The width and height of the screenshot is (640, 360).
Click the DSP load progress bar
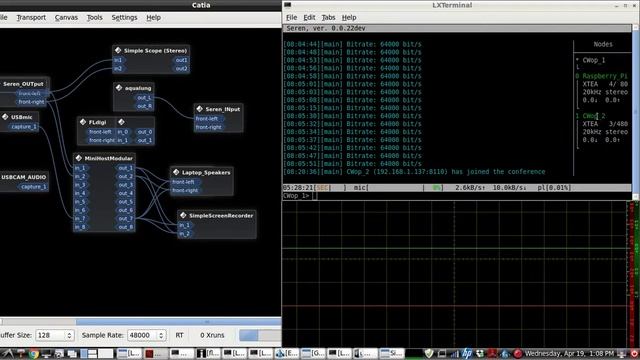click(x=260, y=335)
